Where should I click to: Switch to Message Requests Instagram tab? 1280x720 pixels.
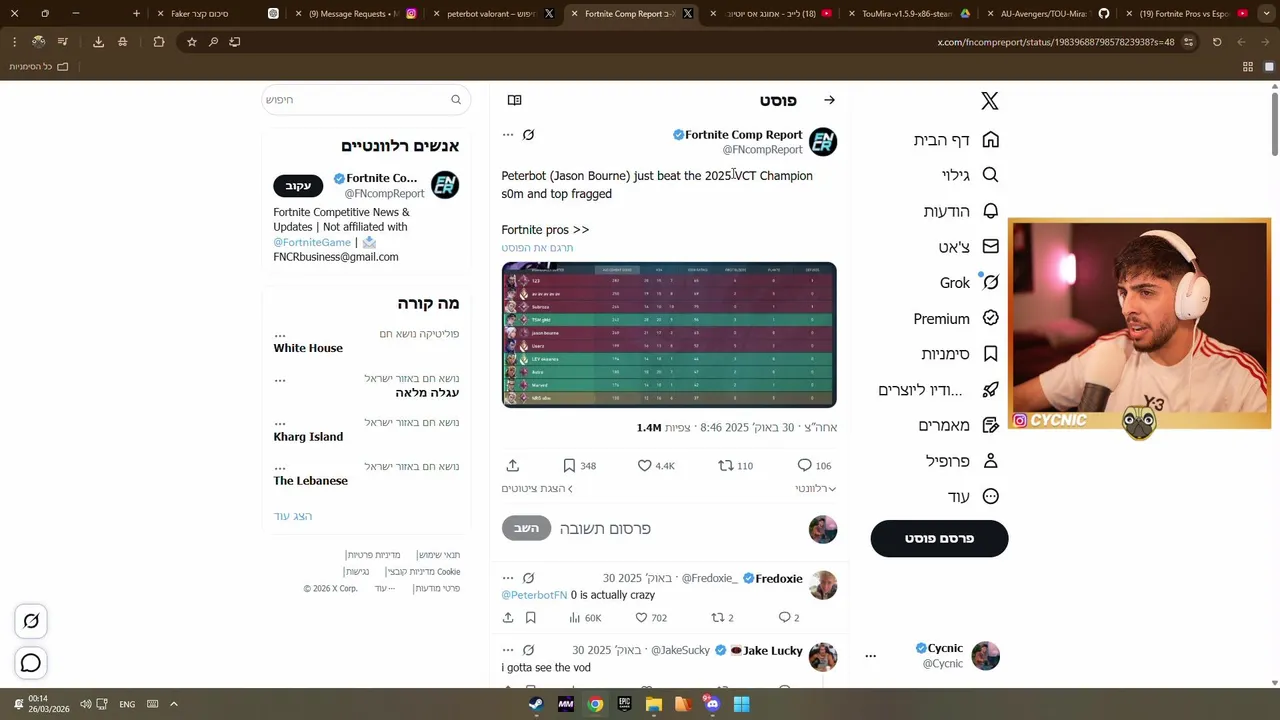(x=355, y=14)
